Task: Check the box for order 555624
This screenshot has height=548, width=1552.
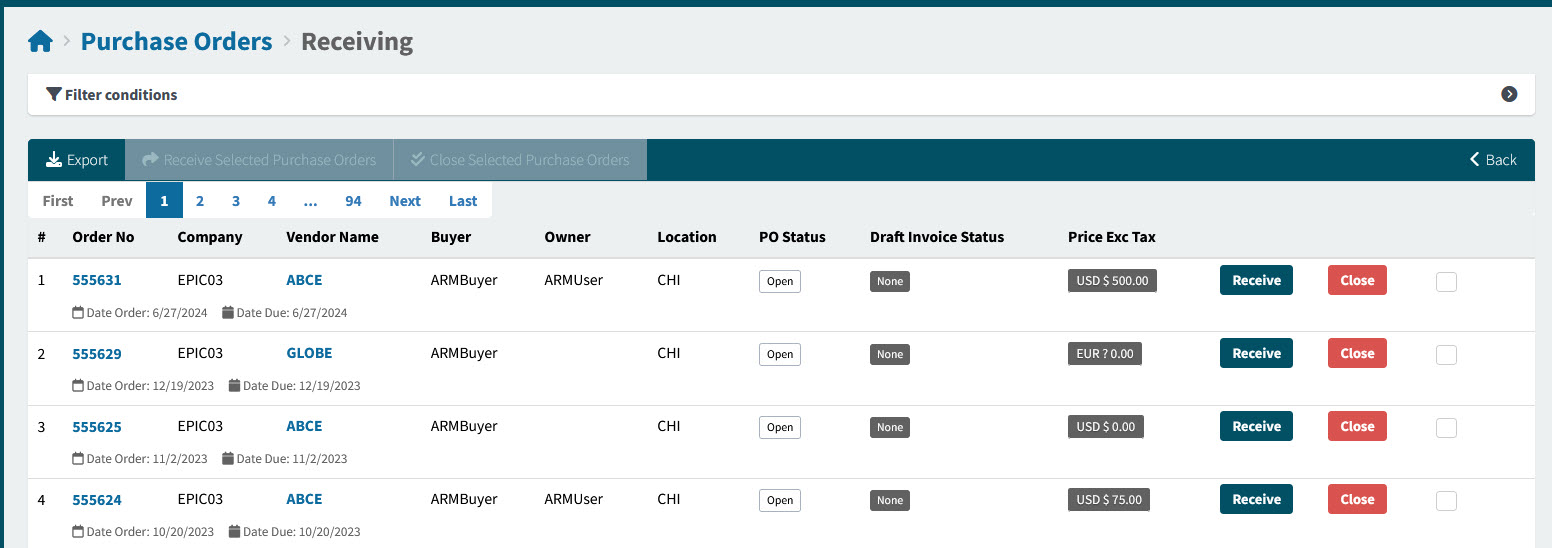Action: [1445, 501]
